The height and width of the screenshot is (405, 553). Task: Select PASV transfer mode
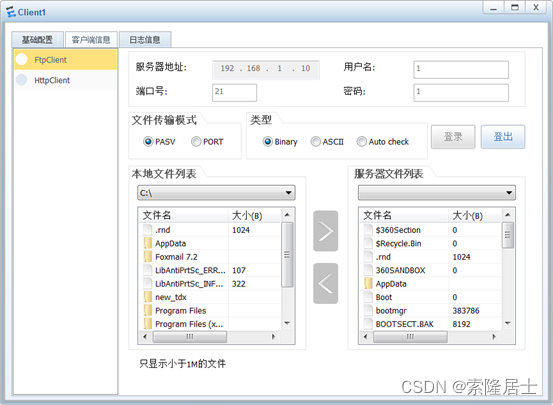[x=148, y=141]
